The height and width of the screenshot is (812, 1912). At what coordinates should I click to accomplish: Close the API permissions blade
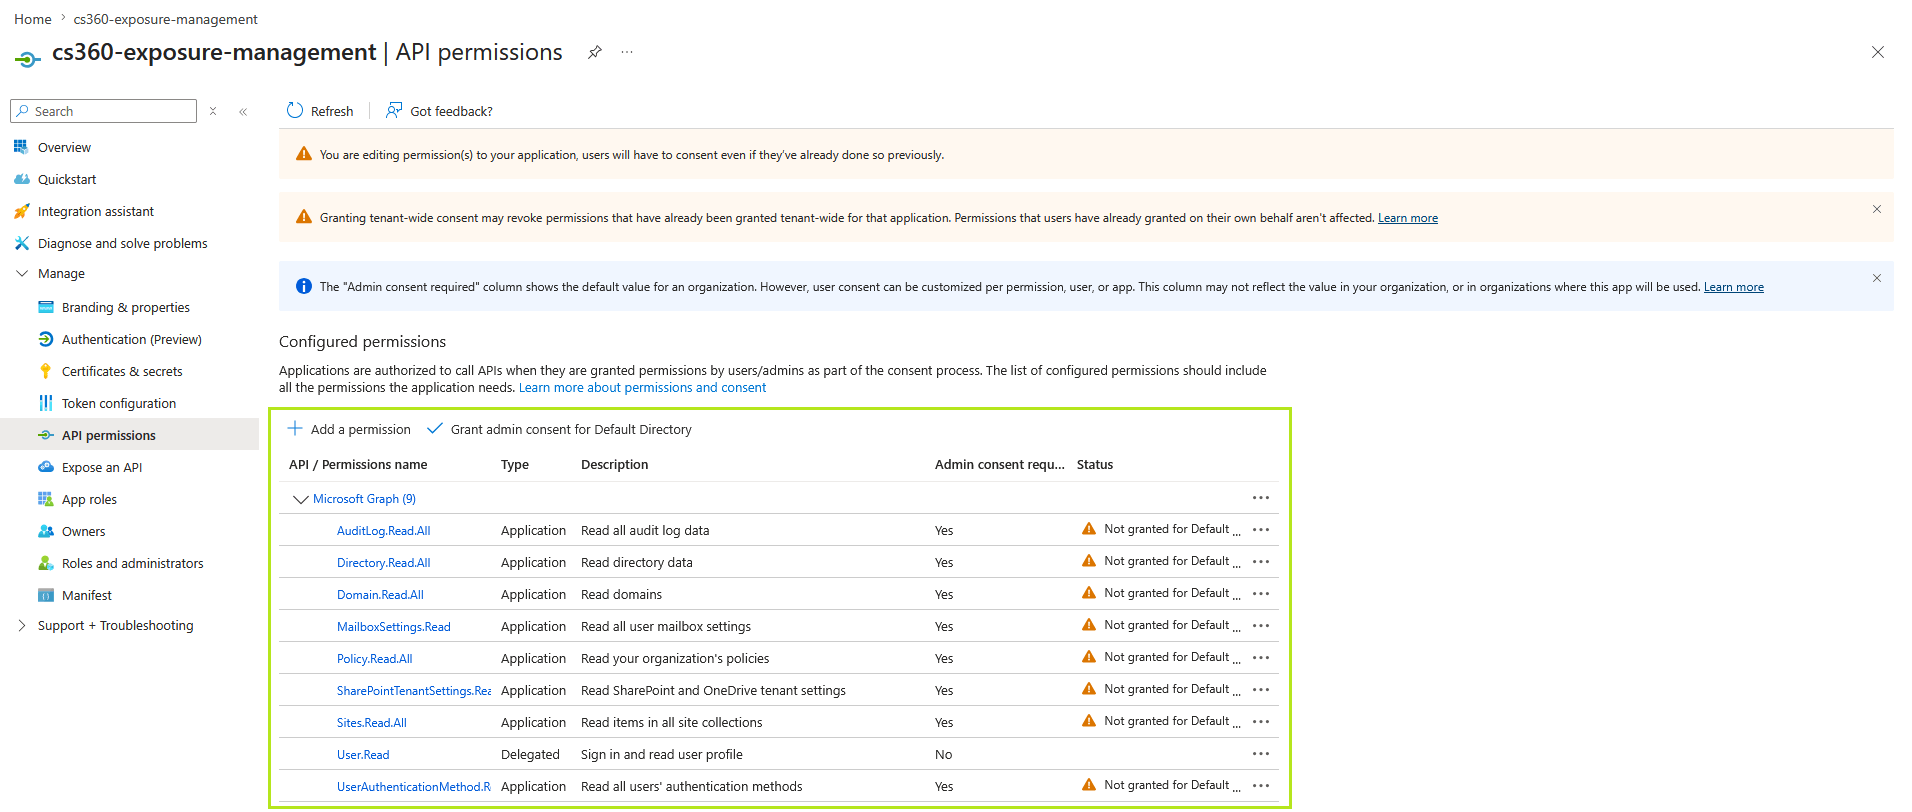1877,52
